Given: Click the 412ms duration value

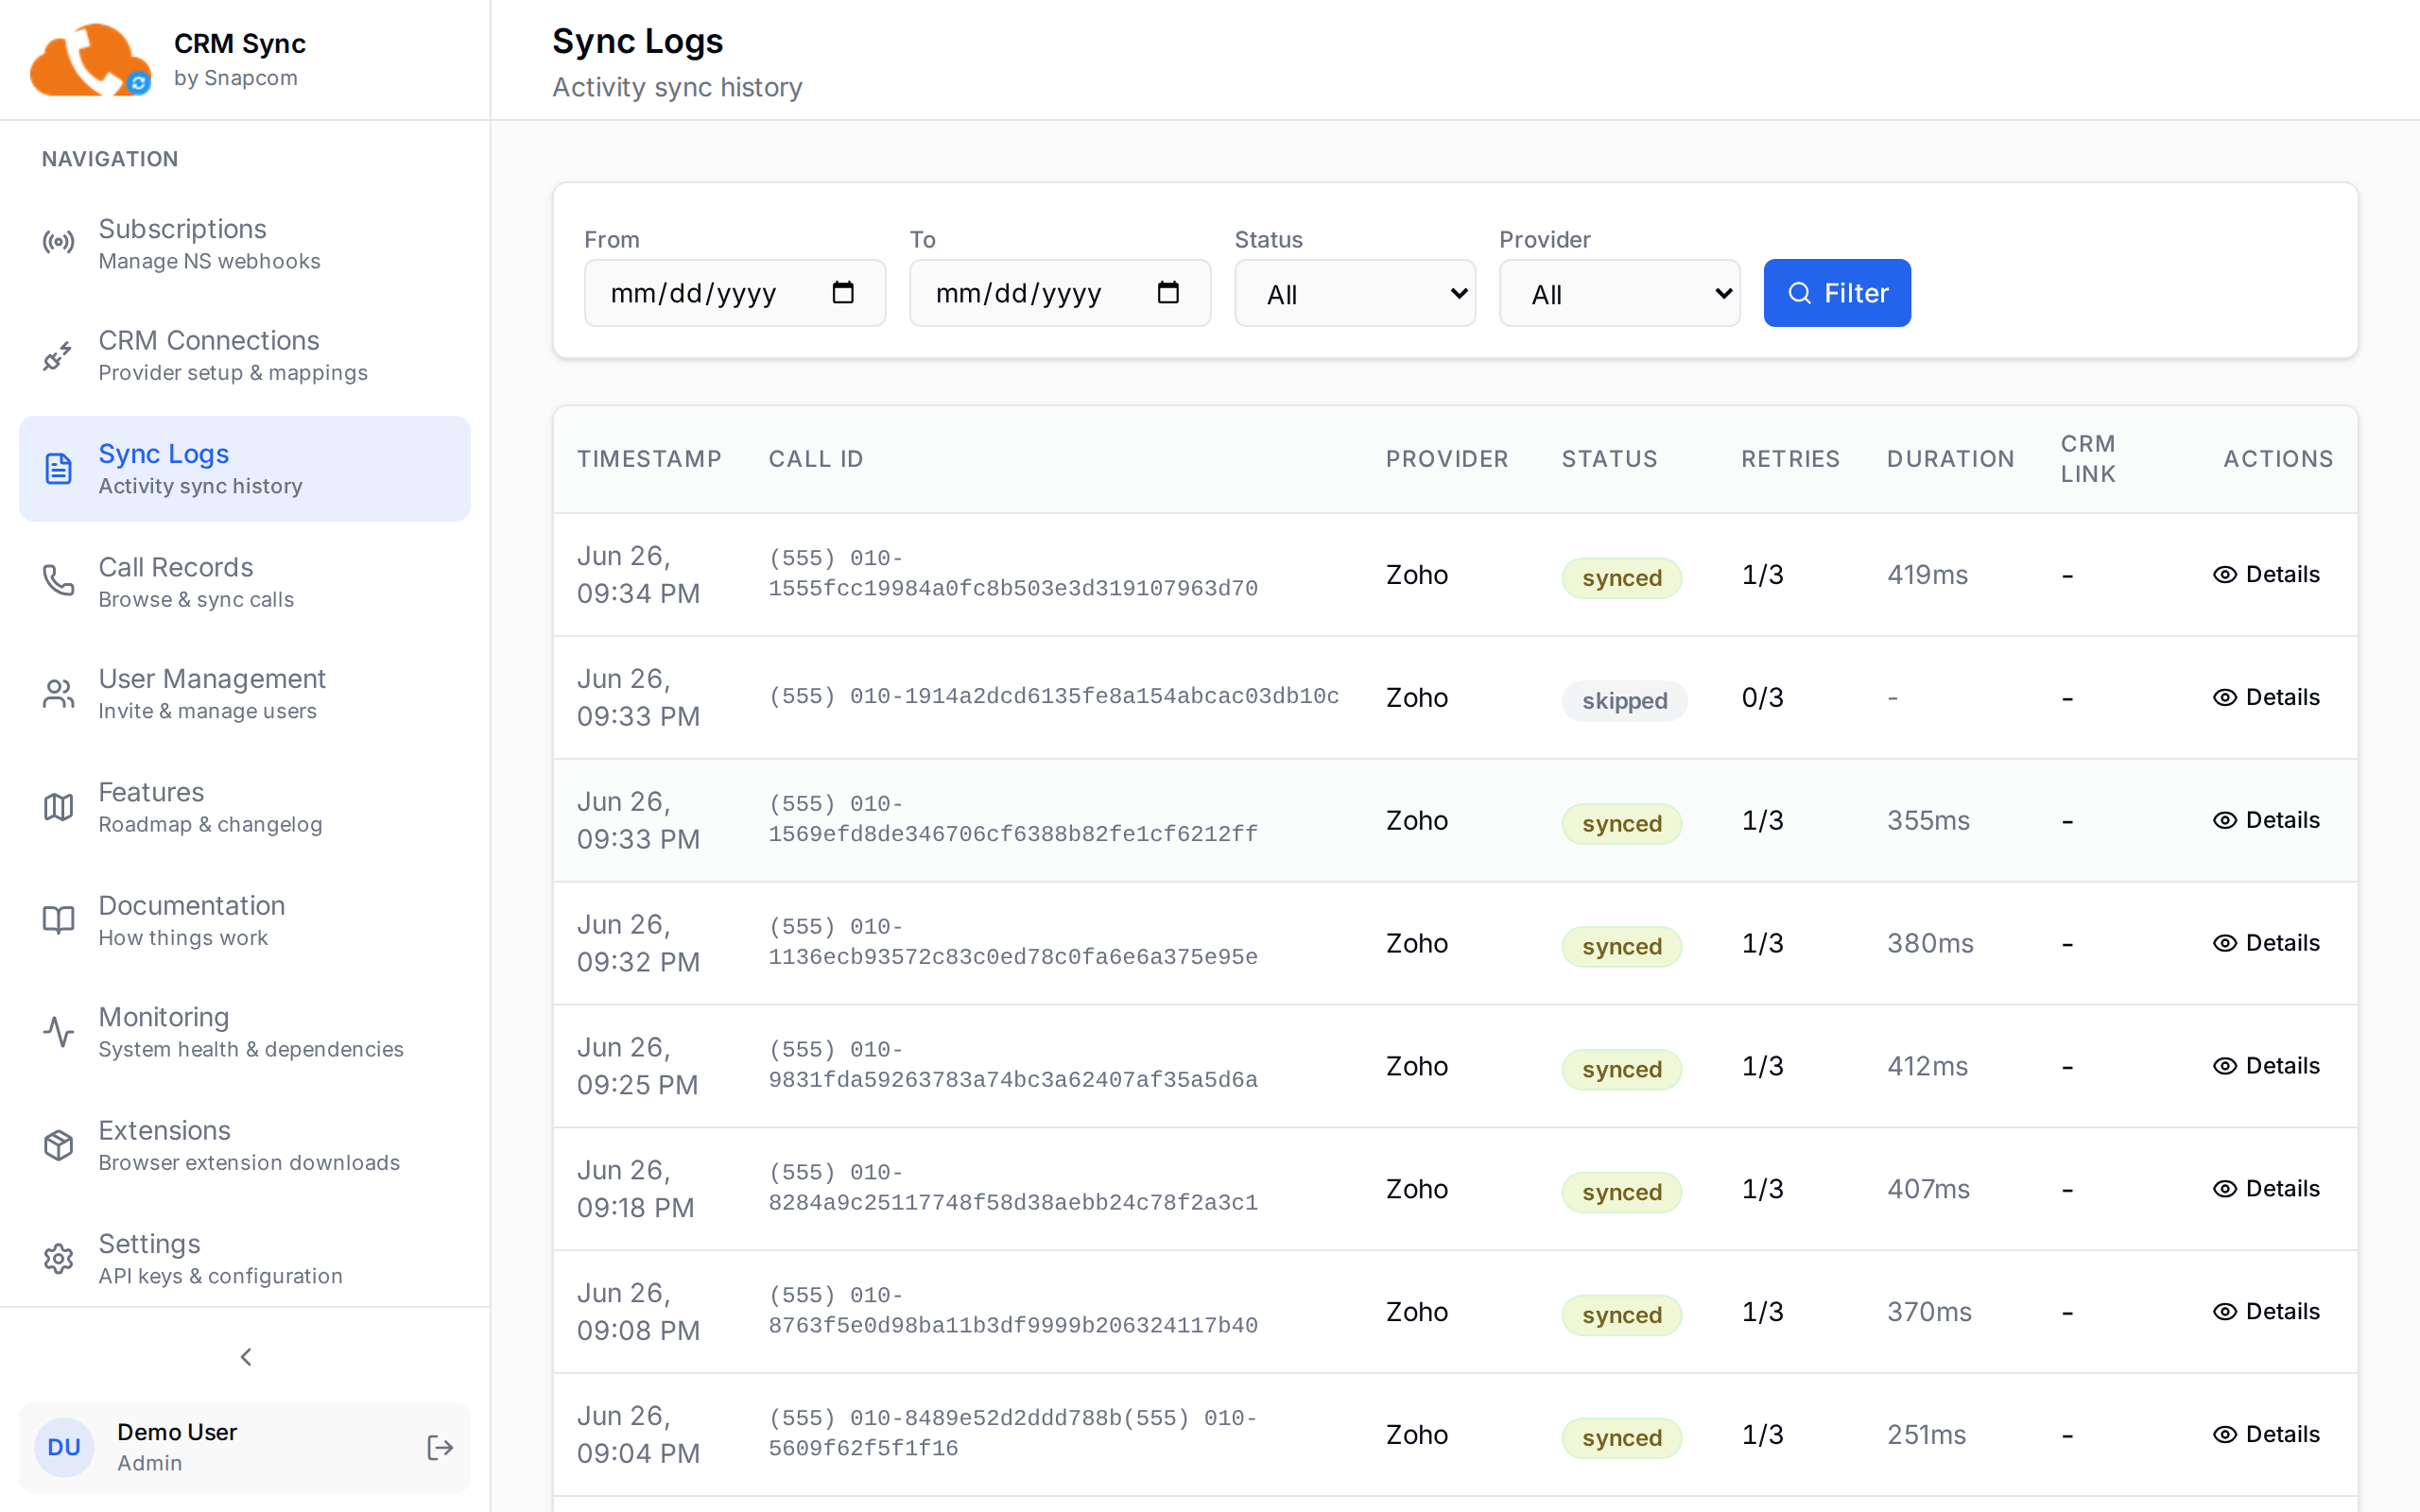Looking at the screenshot, I should coord(1928,1066).
